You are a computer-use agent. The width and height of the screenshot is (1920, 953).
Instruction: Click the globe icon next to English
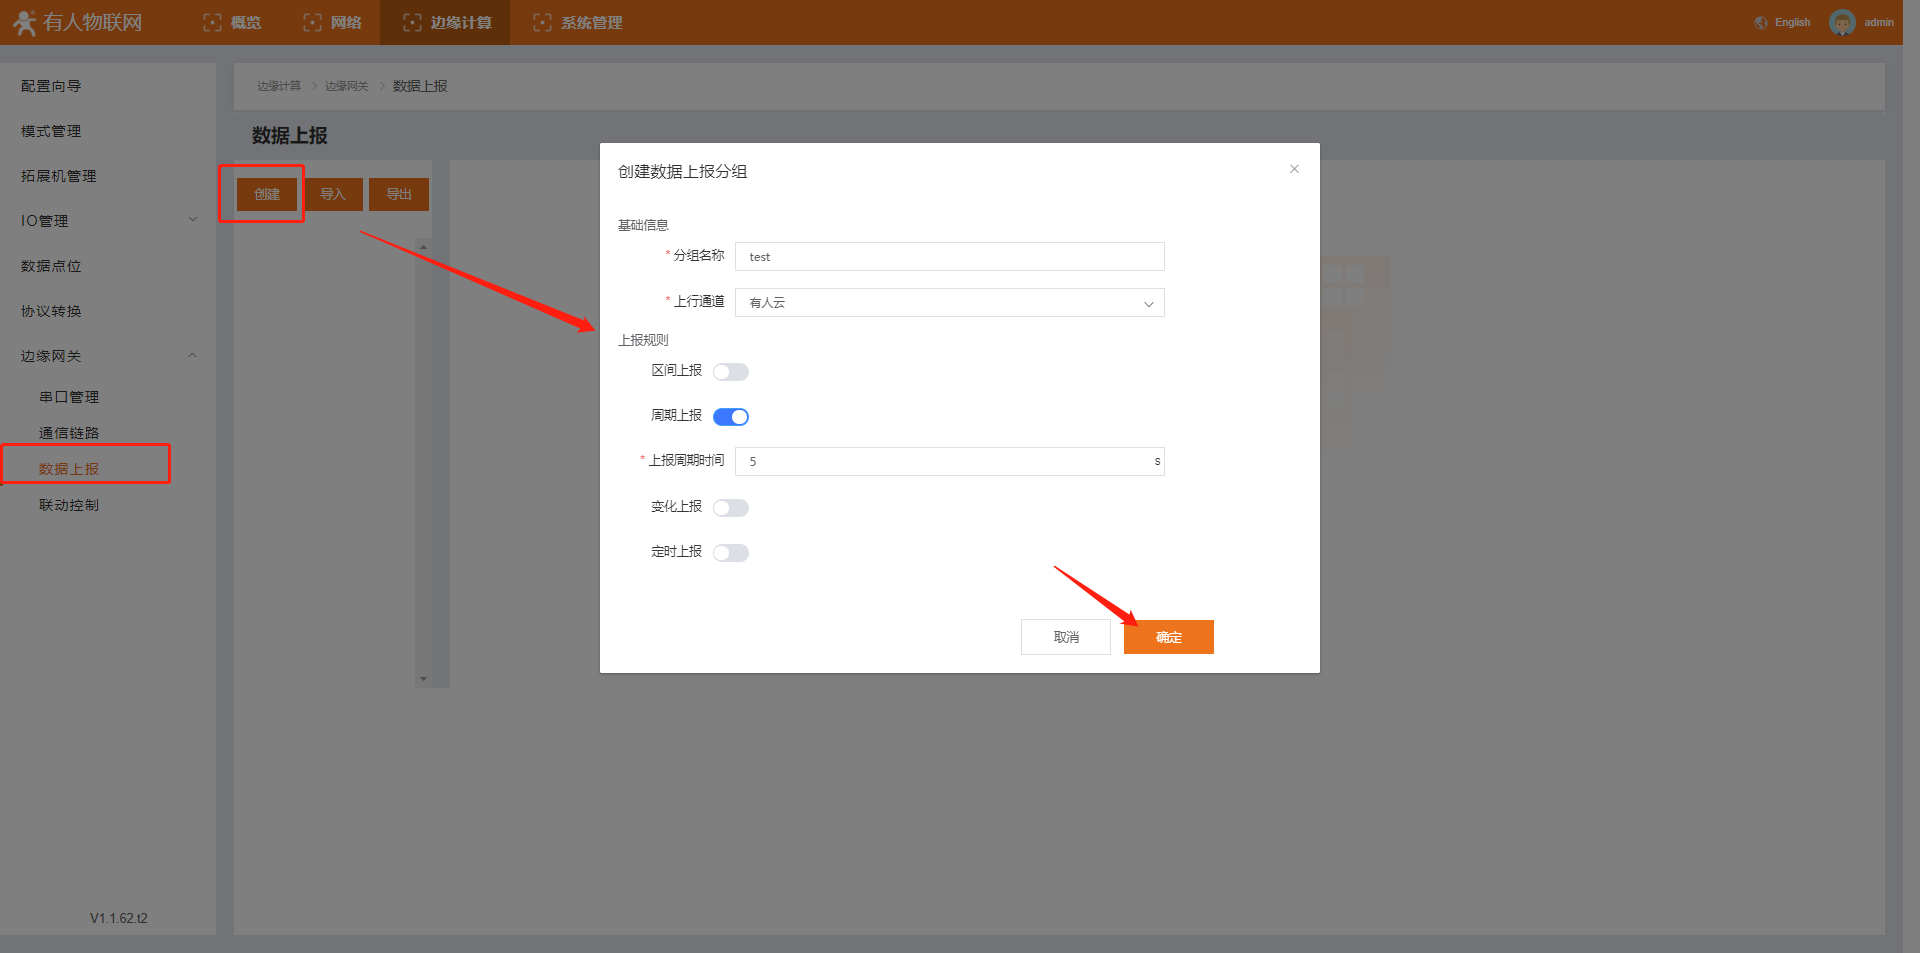point(1761,22)
